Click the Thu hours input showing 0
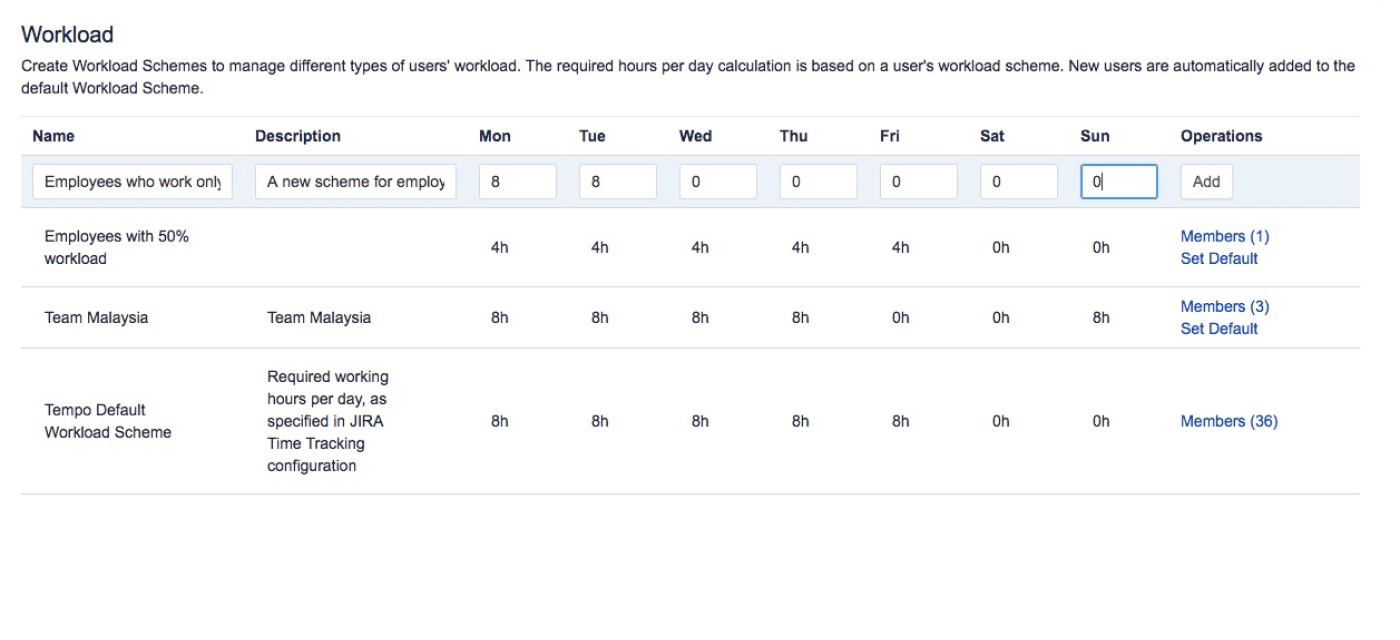 (818, 181)
